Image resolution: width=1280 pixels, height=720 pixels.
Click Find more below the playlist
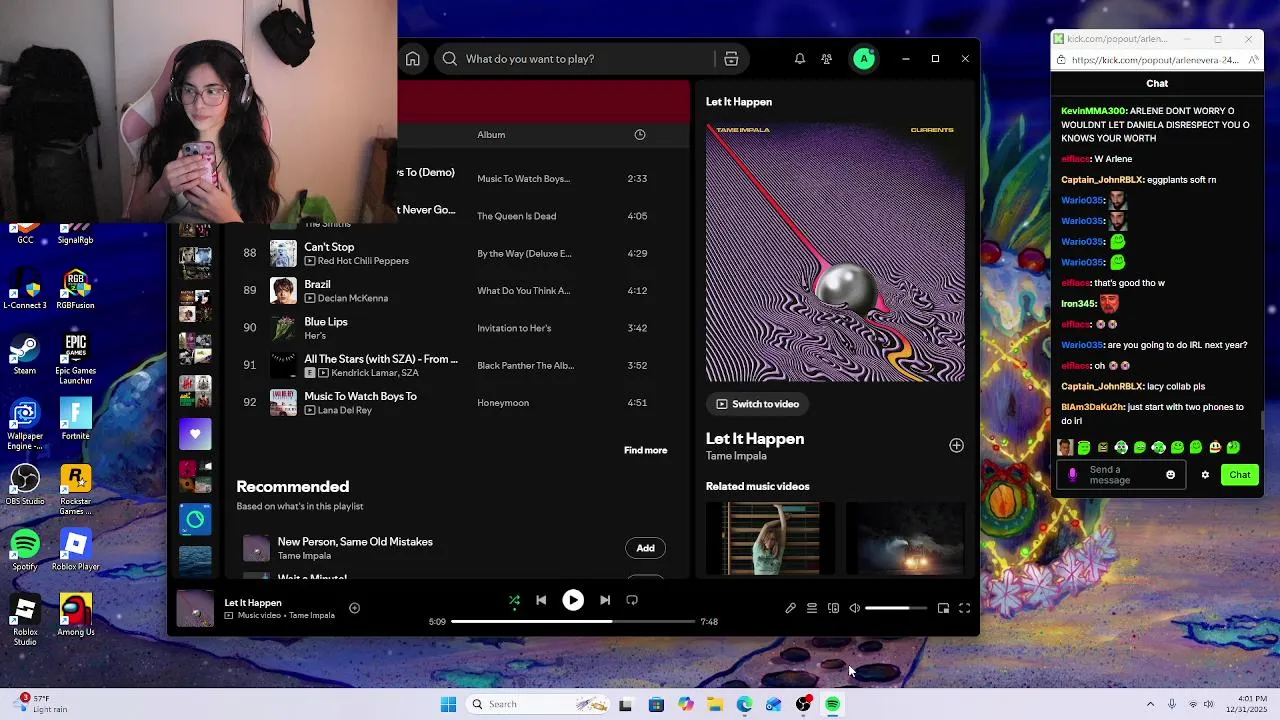point(645,451)
